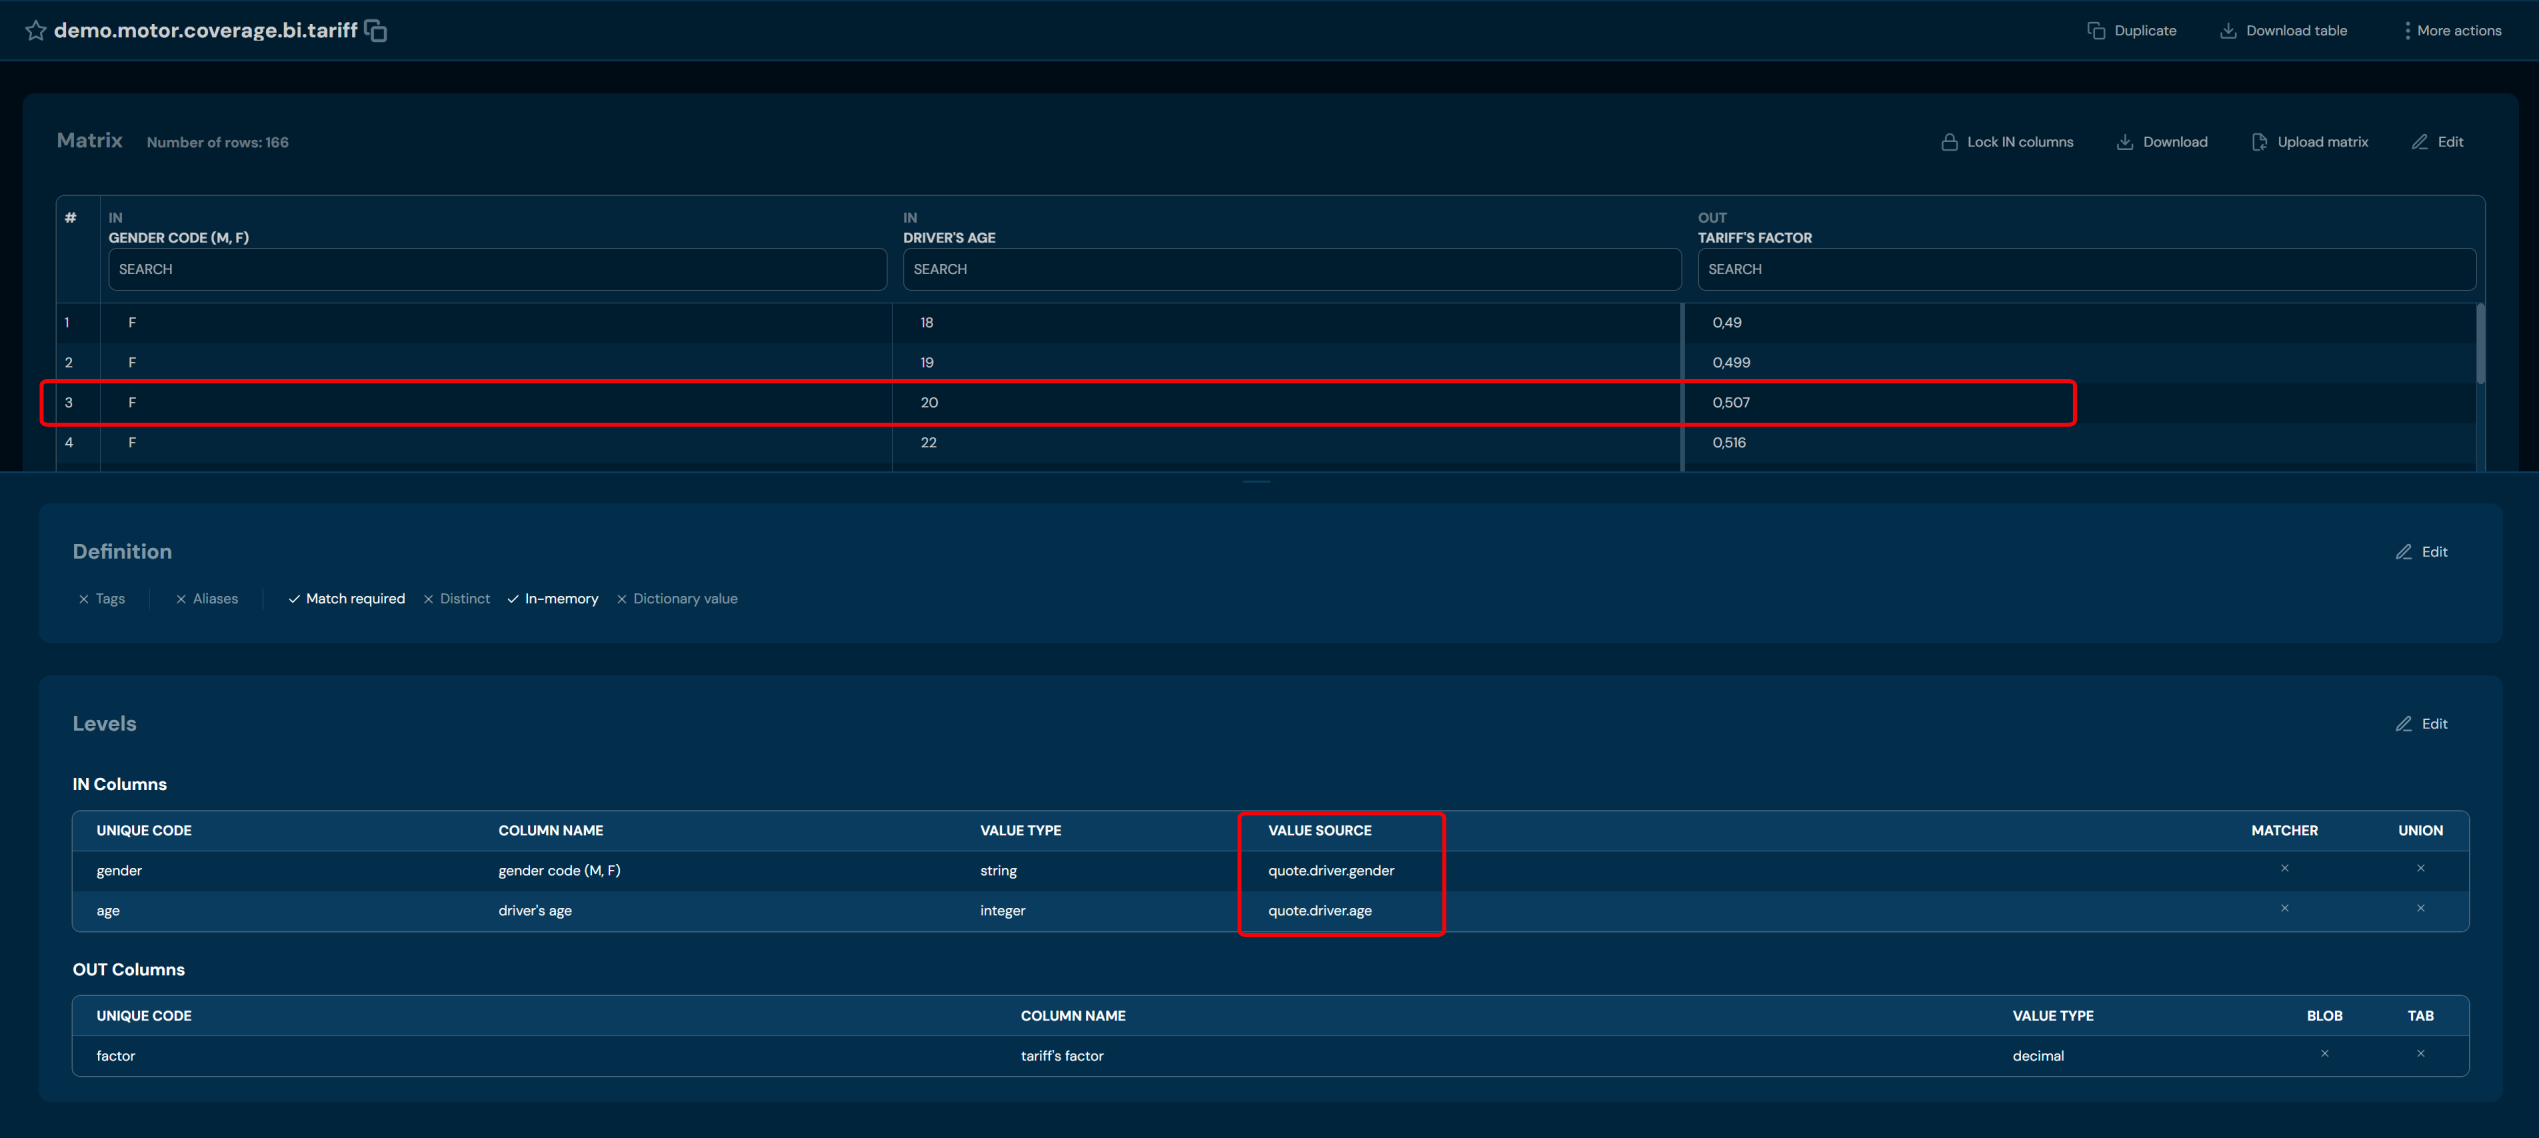Screen dimensions: 2539x1138
Task: Click the Upload matrix icon
Action: pyautogui.click(x=2259, y=142)
